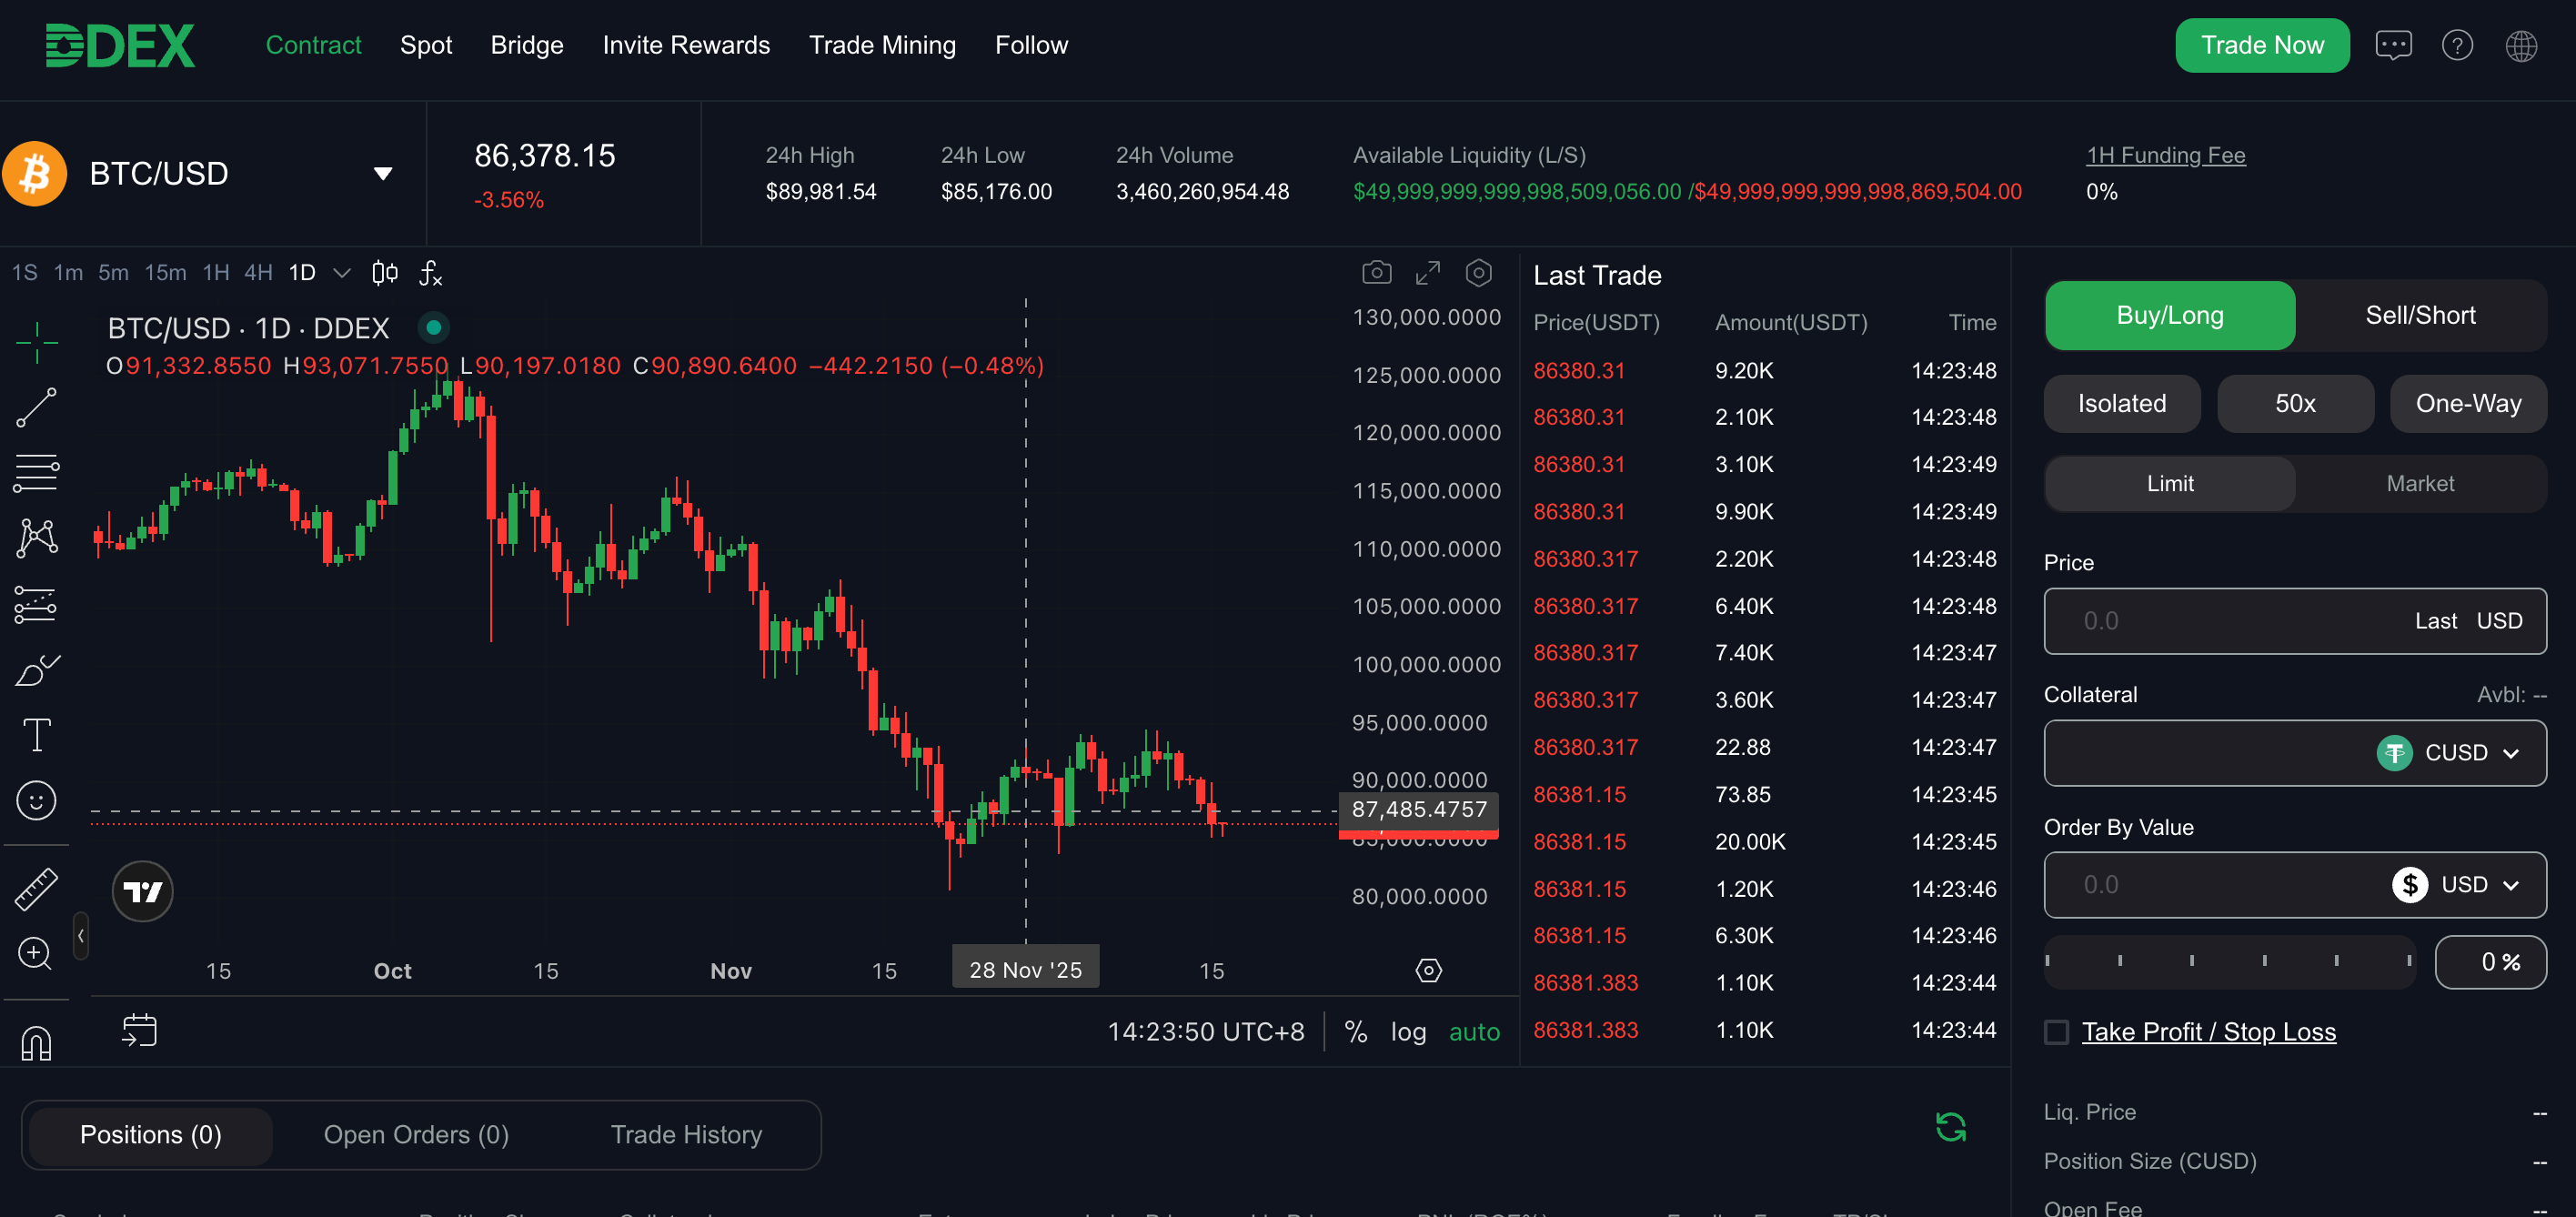2576x1217 pixels.
Task: Click the Trade Now button
Action: click(x=2262, y=45)
